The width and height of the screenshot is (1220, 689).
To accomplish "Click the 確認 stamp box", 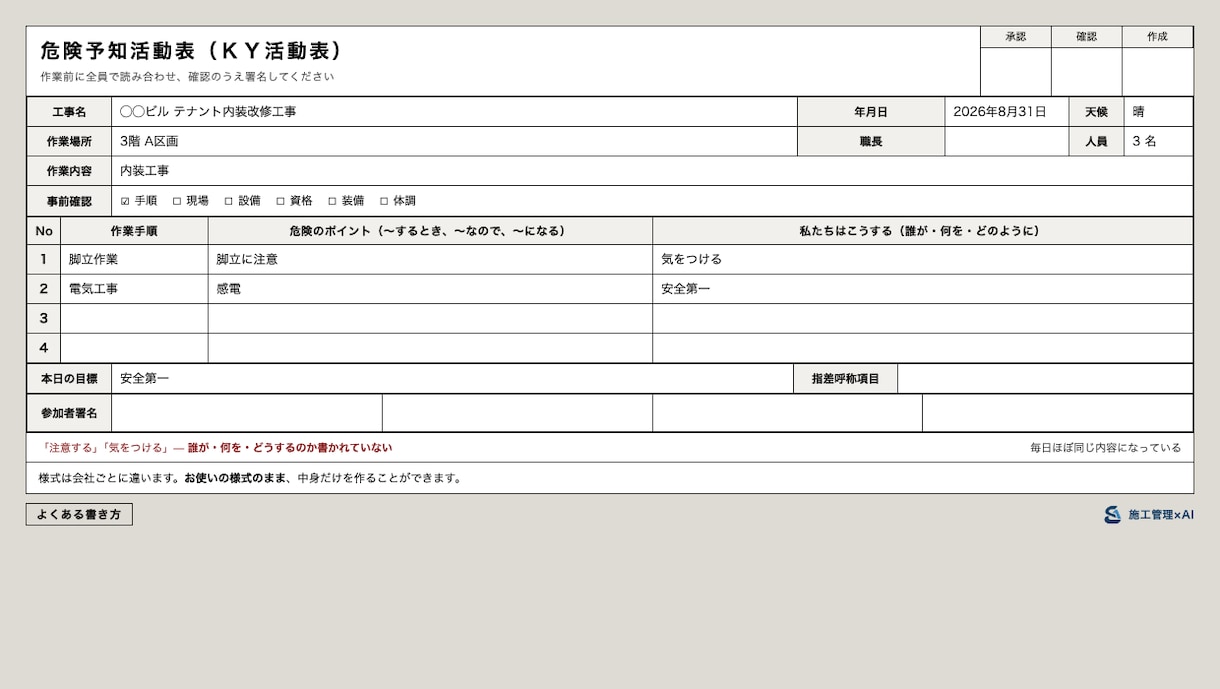I will click(x=1086, y=72).
